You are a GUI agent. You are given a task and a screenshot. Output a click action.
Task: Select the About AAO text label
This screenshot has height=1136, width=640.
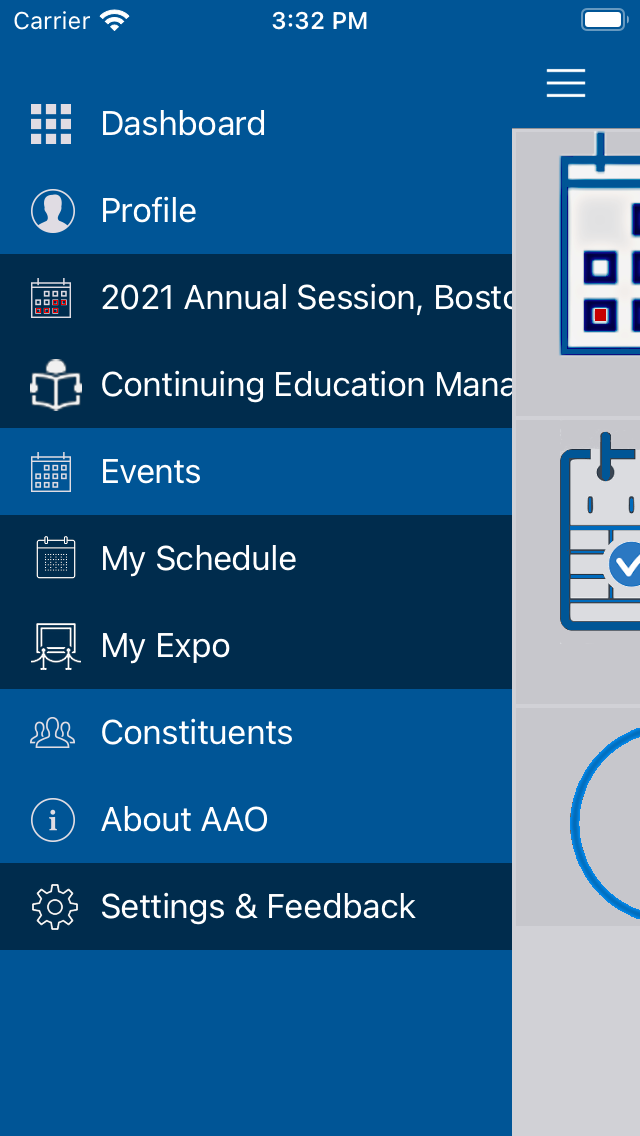[x=185, y=820]
